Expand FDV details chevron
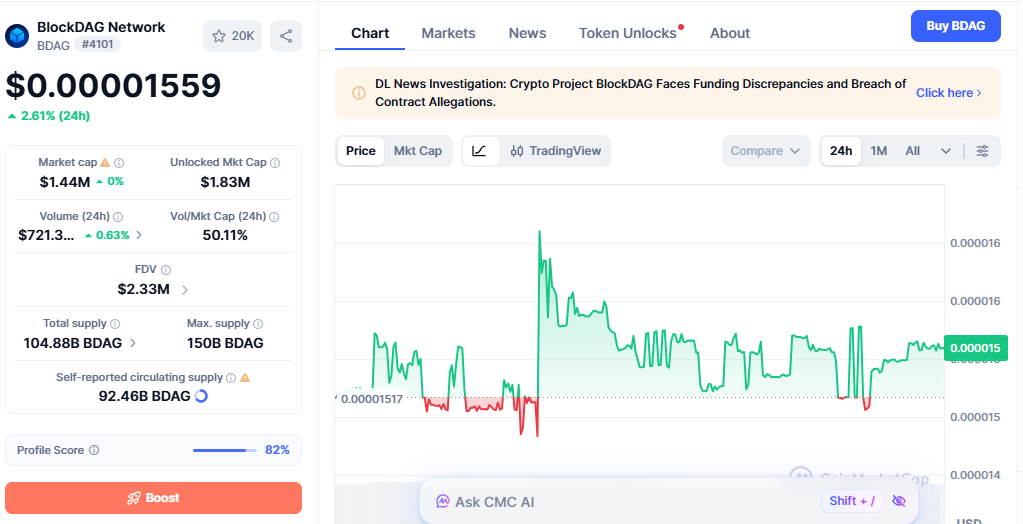 (x=185, y=289)
